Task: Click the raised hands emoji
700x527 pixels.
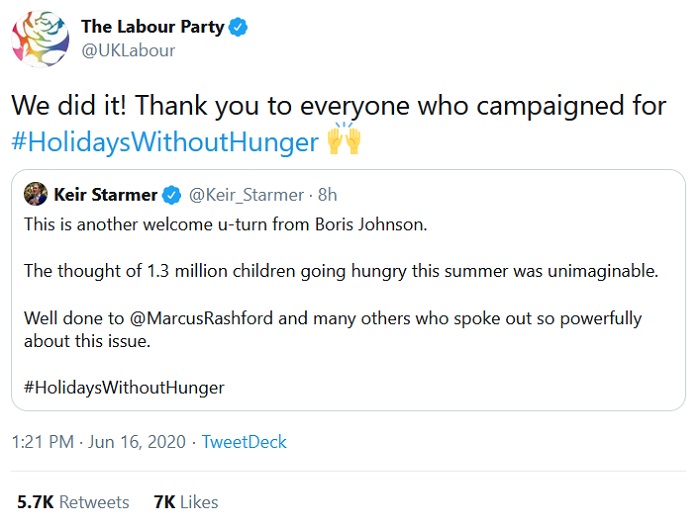Action: (343, 142)
